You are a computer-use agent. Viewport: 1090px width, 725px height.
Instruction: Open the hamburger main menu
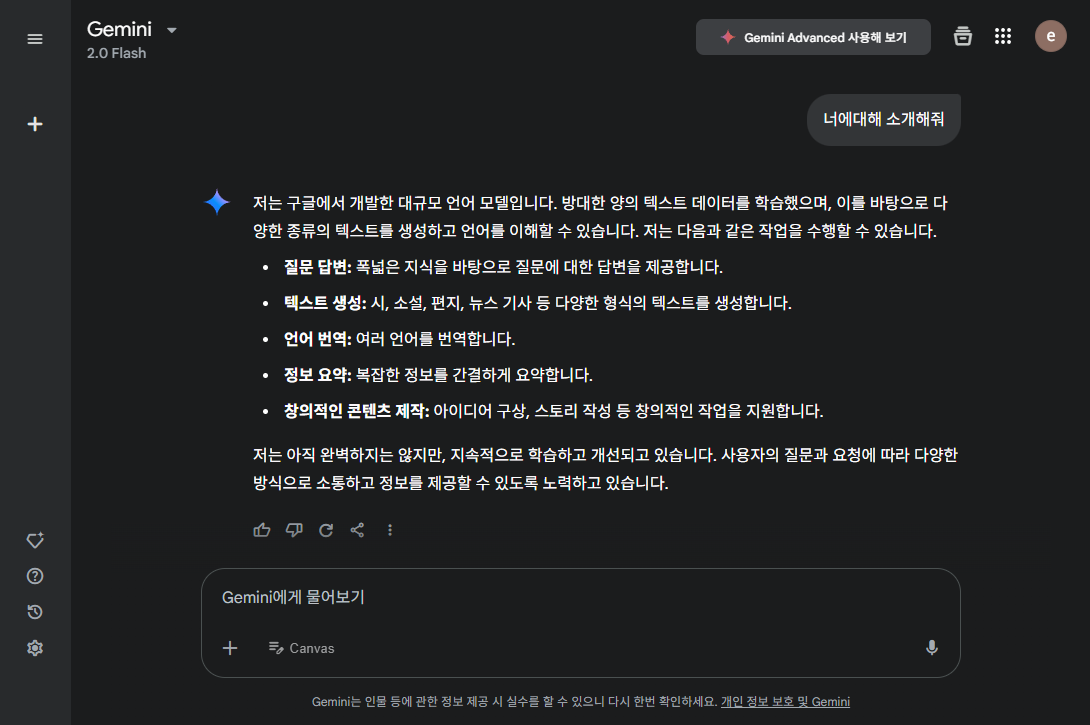coord(35,39)
